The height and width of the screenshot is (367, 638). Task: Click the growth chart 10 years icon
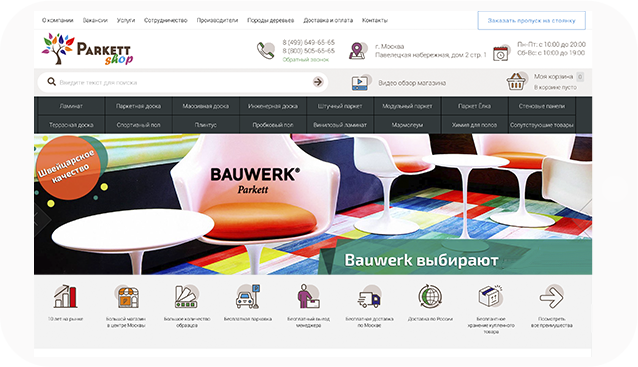click(x=65, y=296)
